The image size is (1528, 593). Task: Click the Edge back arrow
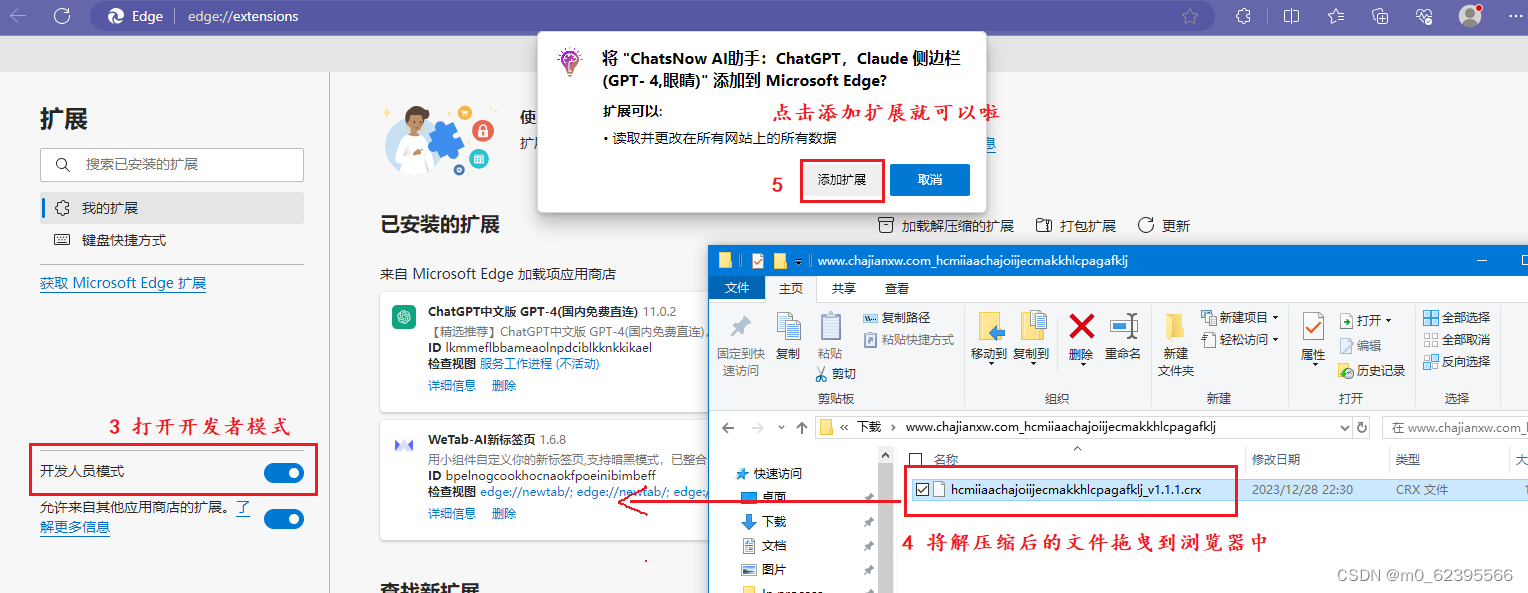pyautogui.click(x=18, y=16)
